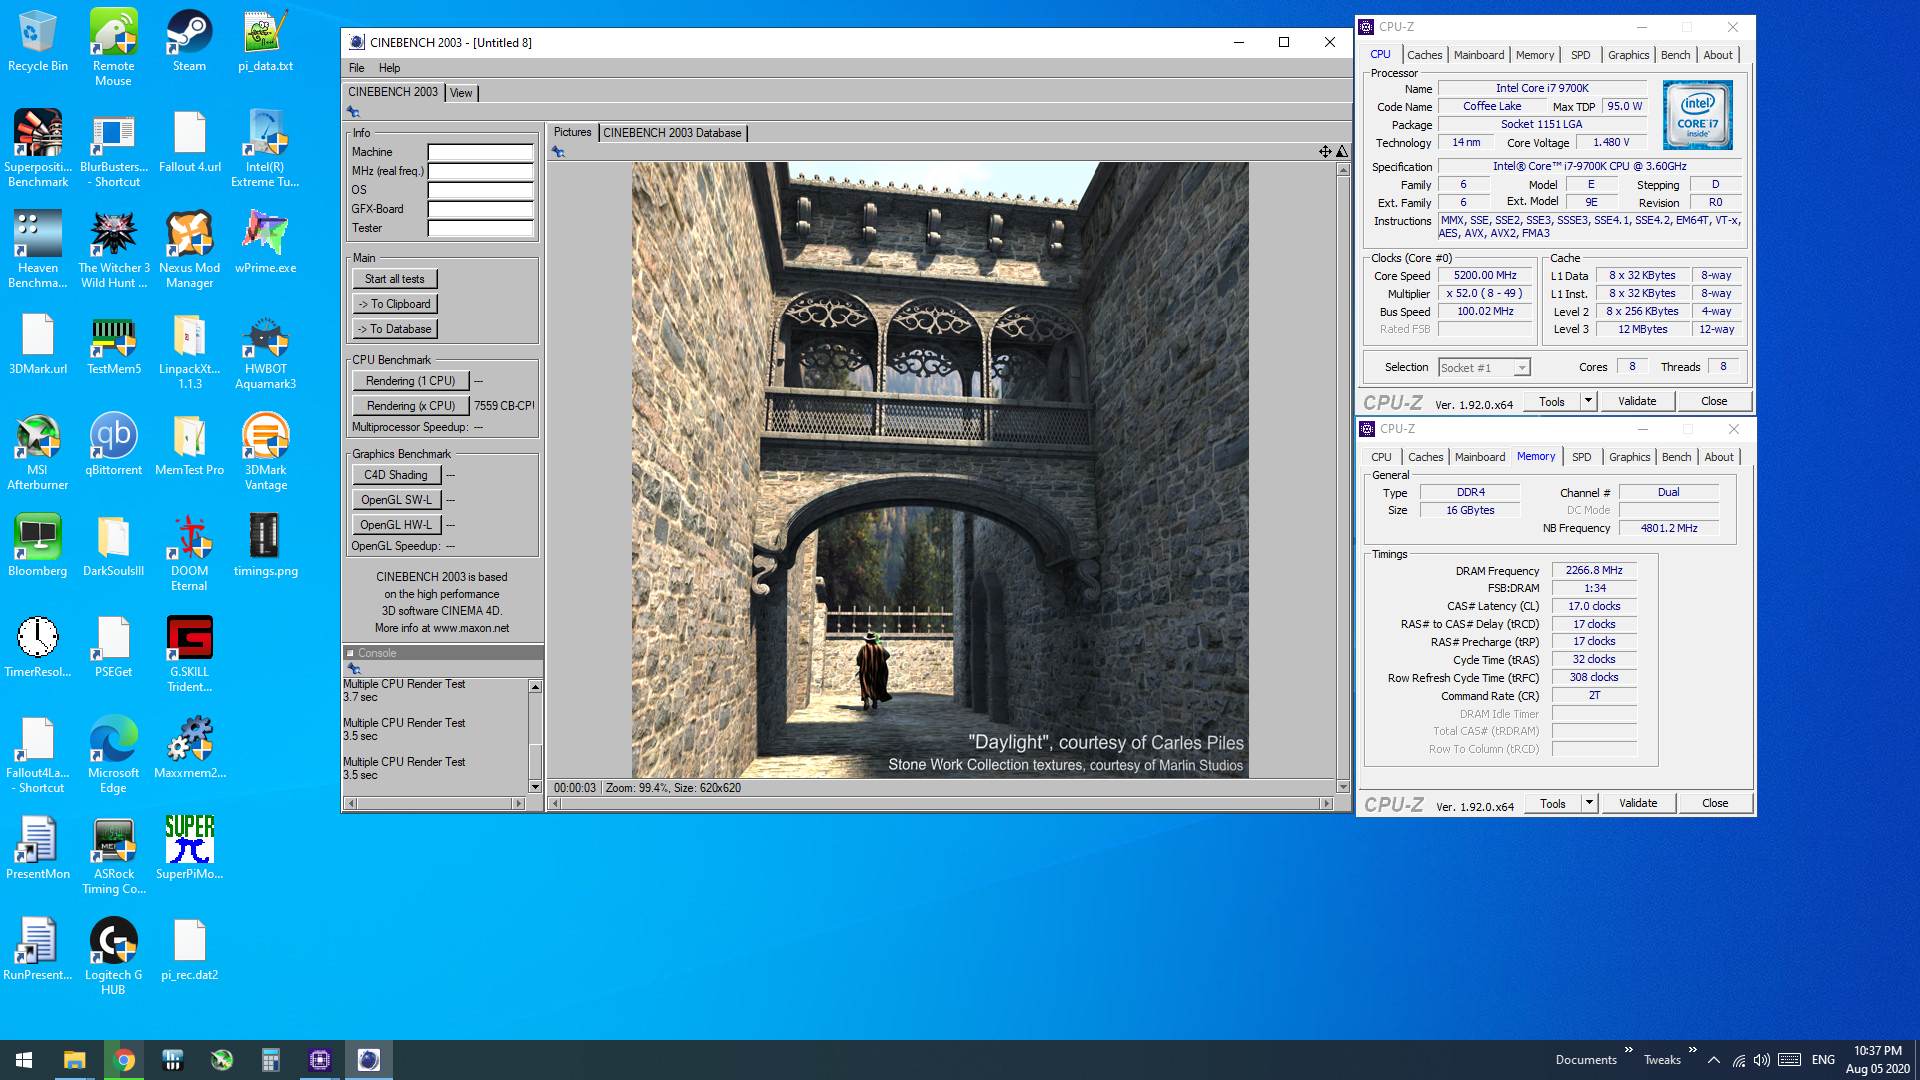Launch the DOOM Eternal shortcut
This screenshot has height=1080, width=1920.
189,553
